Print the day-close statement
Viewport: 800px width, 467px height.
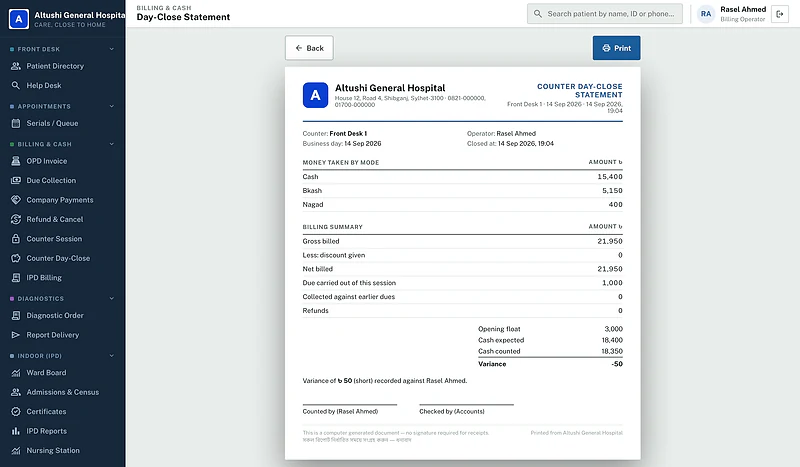point(616,48)
